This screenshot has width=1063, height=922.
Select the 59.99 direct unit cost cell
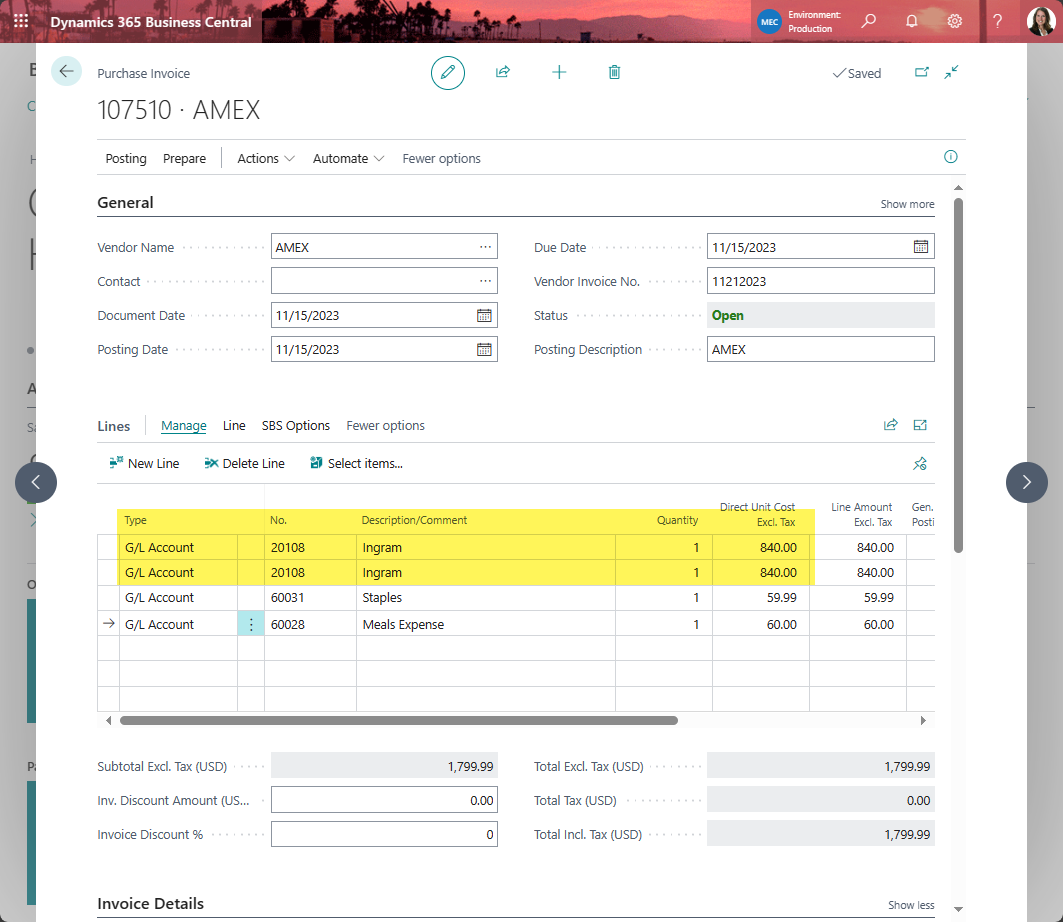[761, 598]
